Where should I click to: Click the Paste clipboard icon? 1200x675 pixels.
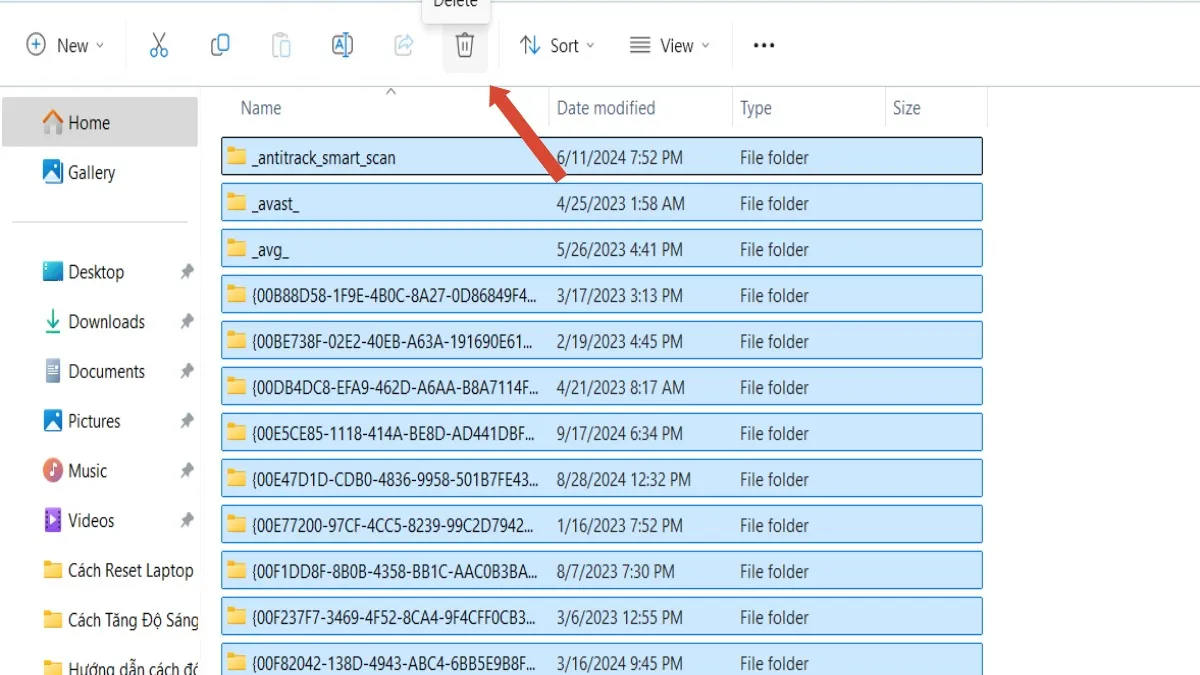click(x=281, y=45)
